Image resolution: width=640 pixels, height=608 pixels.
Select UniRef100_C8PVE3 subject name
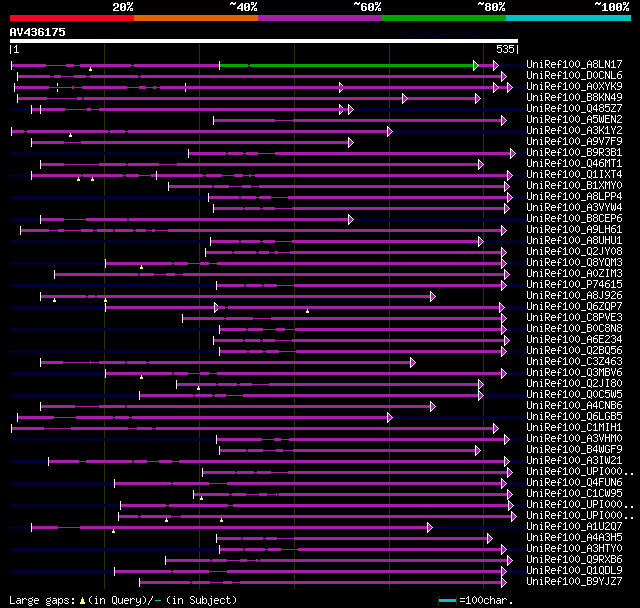click(574, 317)
